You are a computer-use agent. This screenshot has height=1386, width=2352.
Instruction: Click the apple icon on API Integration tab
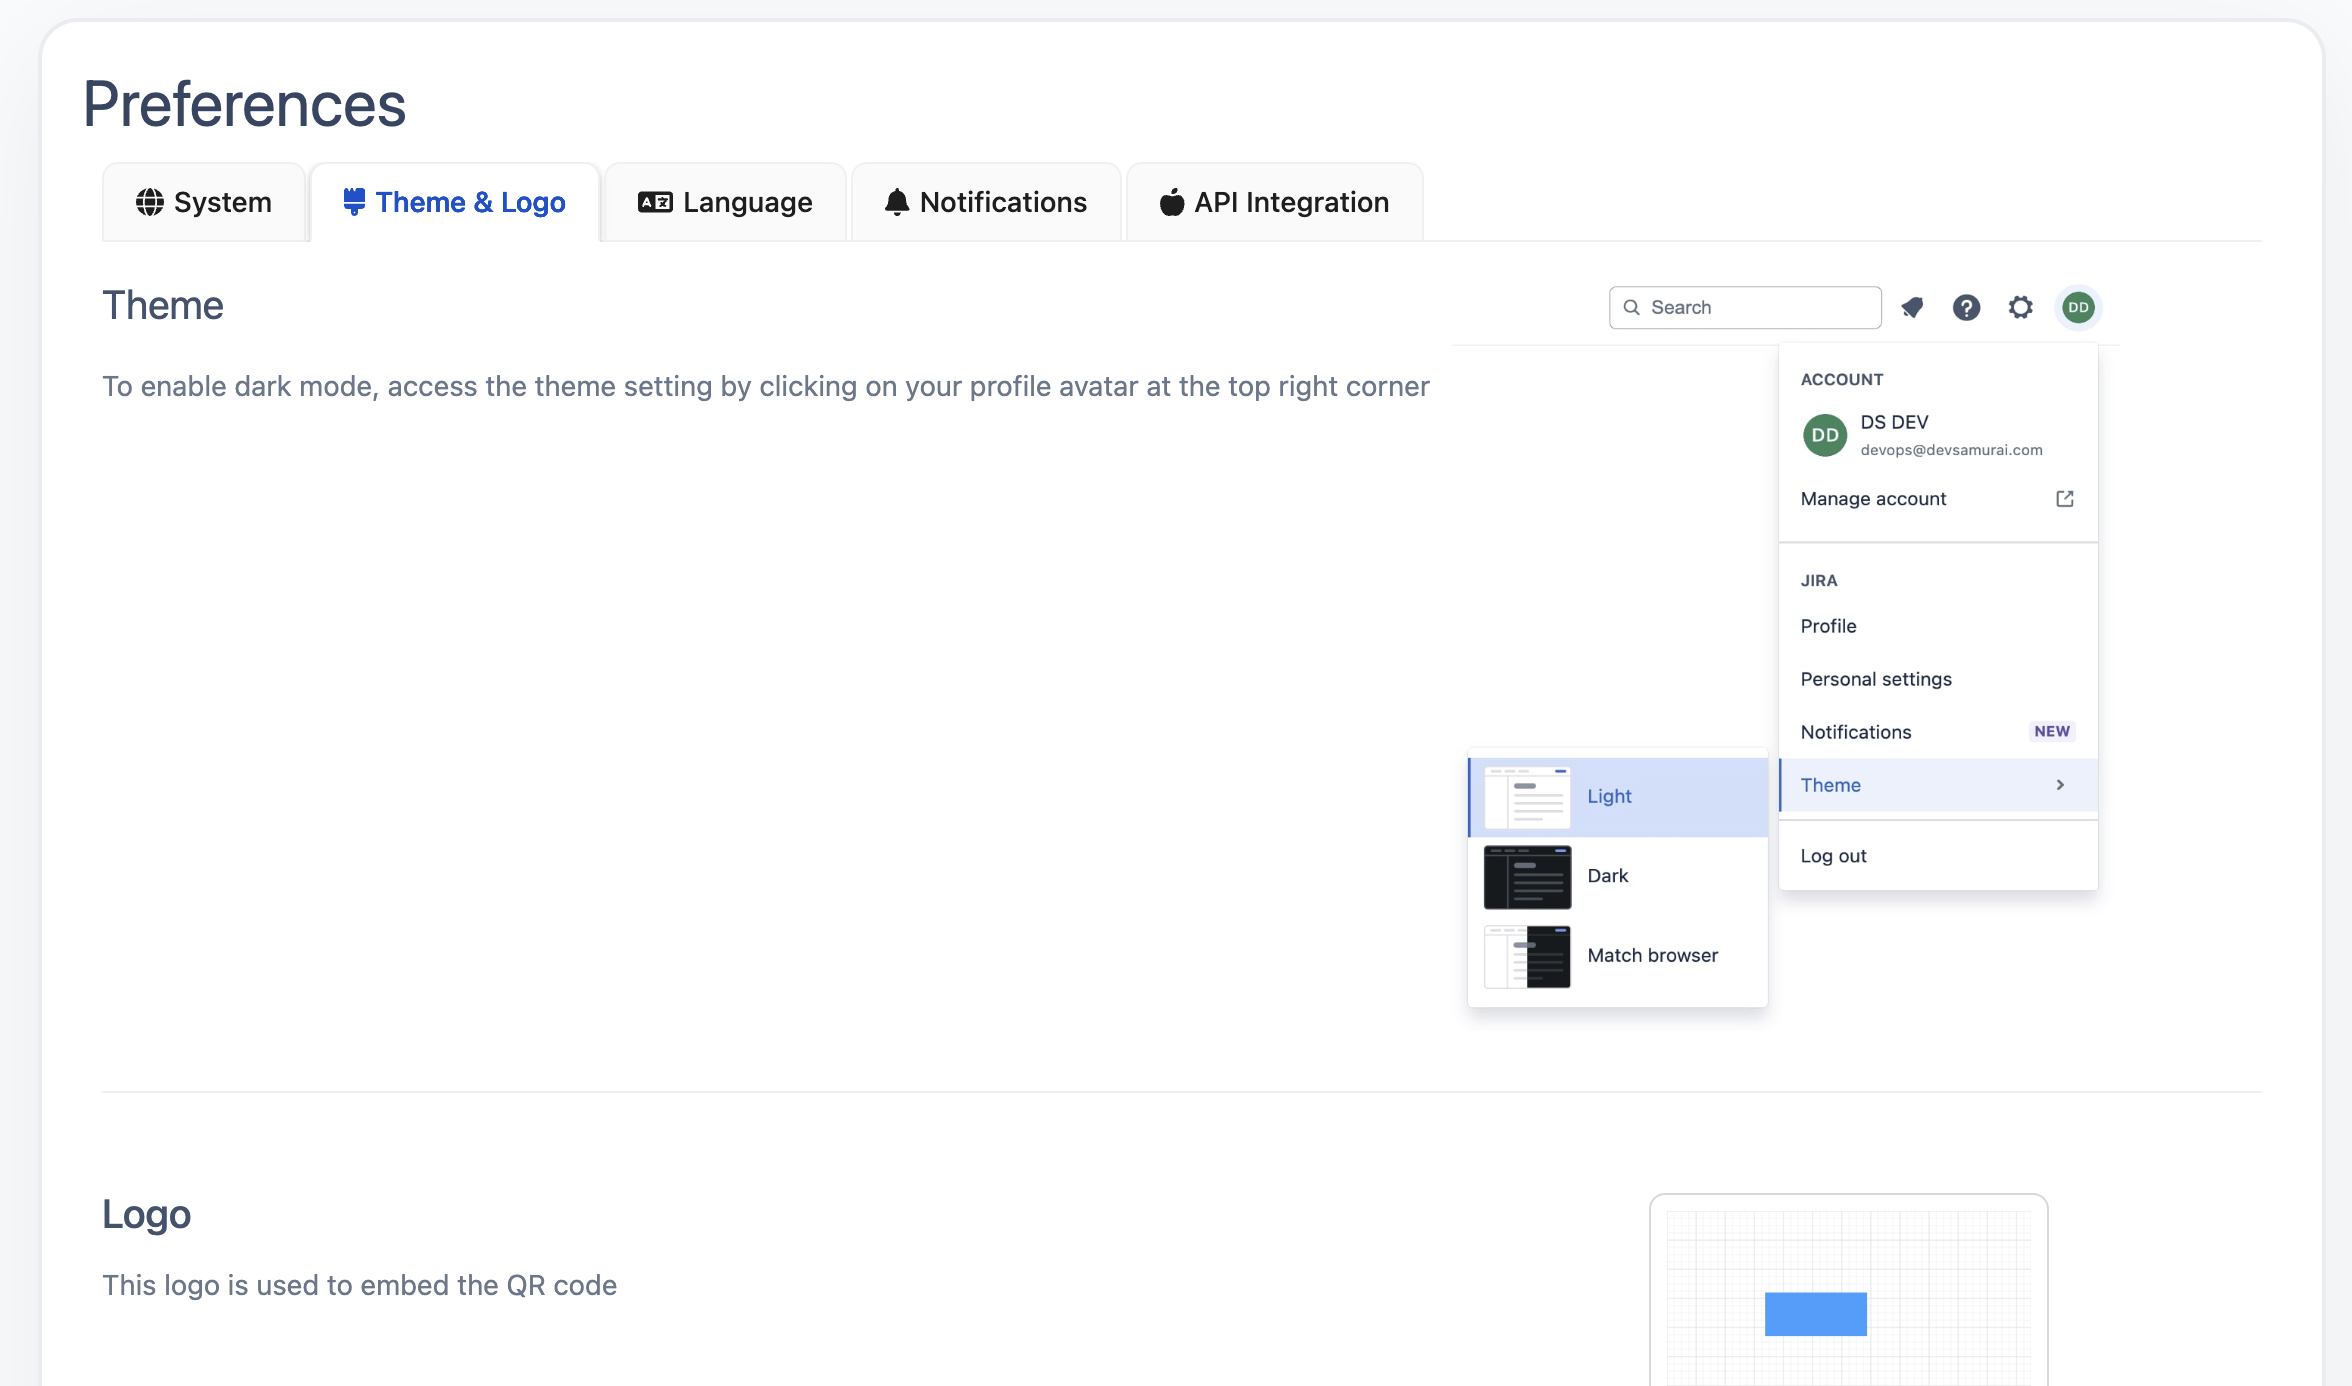1171,203
